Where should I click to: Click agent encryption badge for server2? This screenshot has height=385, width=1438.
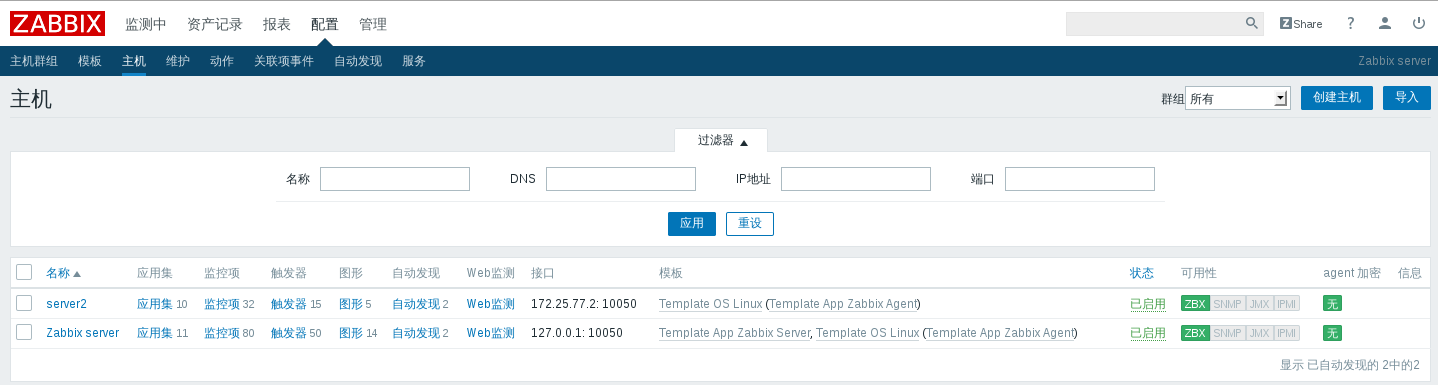[x=1332, y=304]
